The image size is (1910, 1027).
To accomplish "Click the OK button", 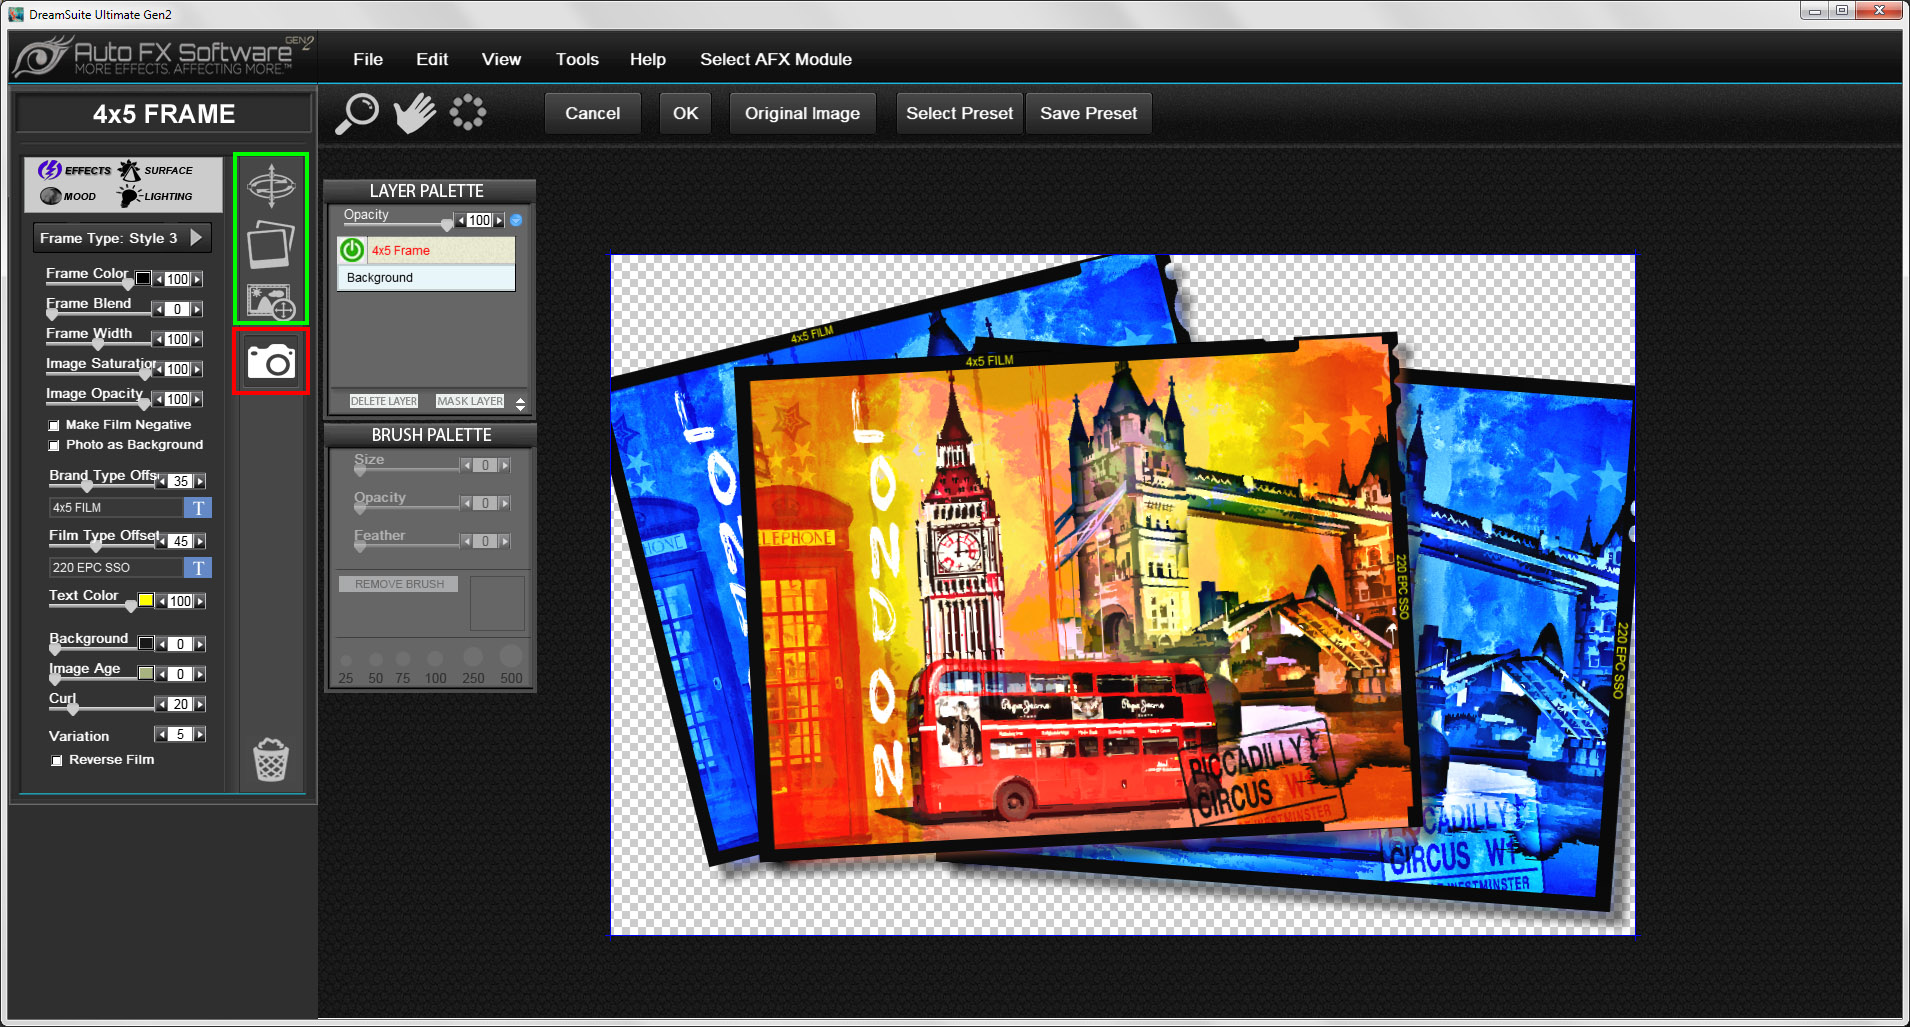I will 686,113.
